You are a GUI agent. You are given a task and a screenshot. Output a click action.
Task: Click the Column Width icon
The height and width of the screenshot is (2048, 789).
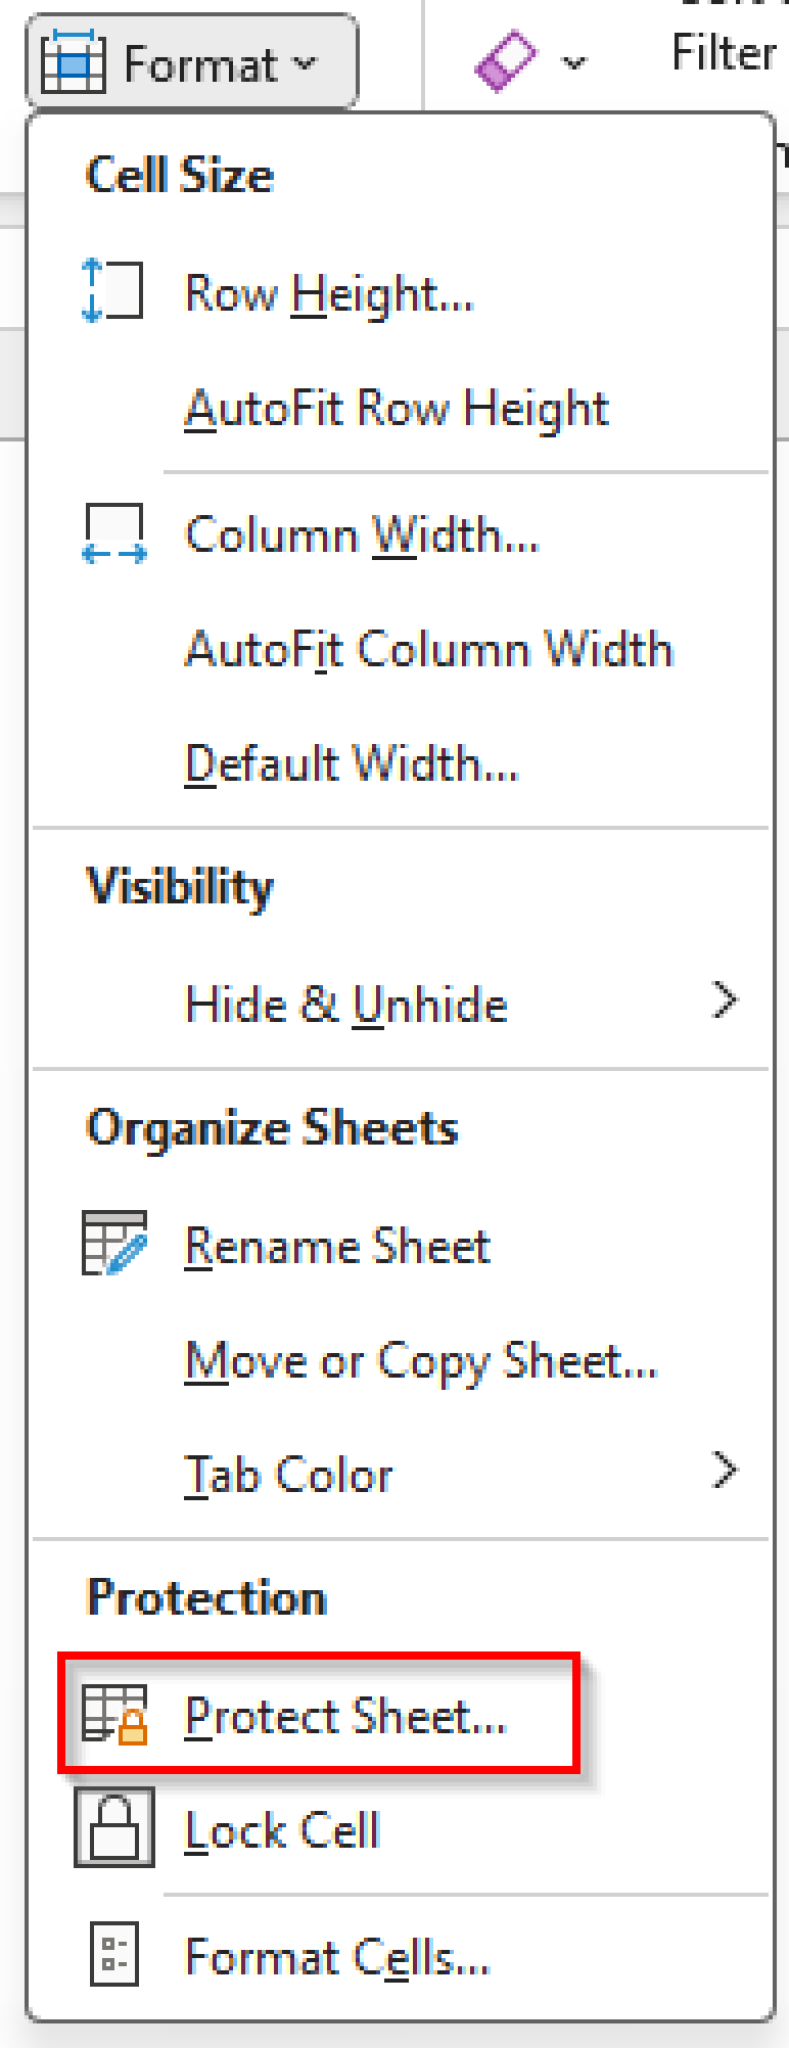click(115, 533)
